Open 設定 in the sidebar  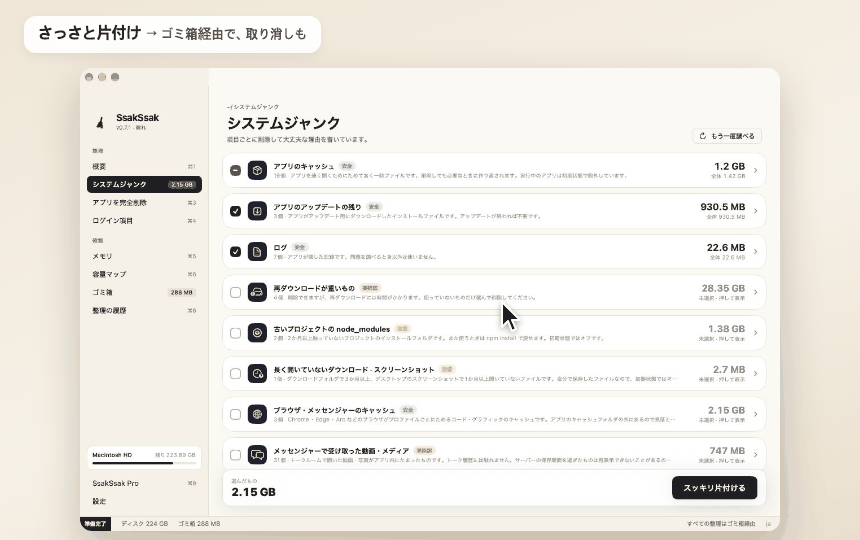click(144, 501)
